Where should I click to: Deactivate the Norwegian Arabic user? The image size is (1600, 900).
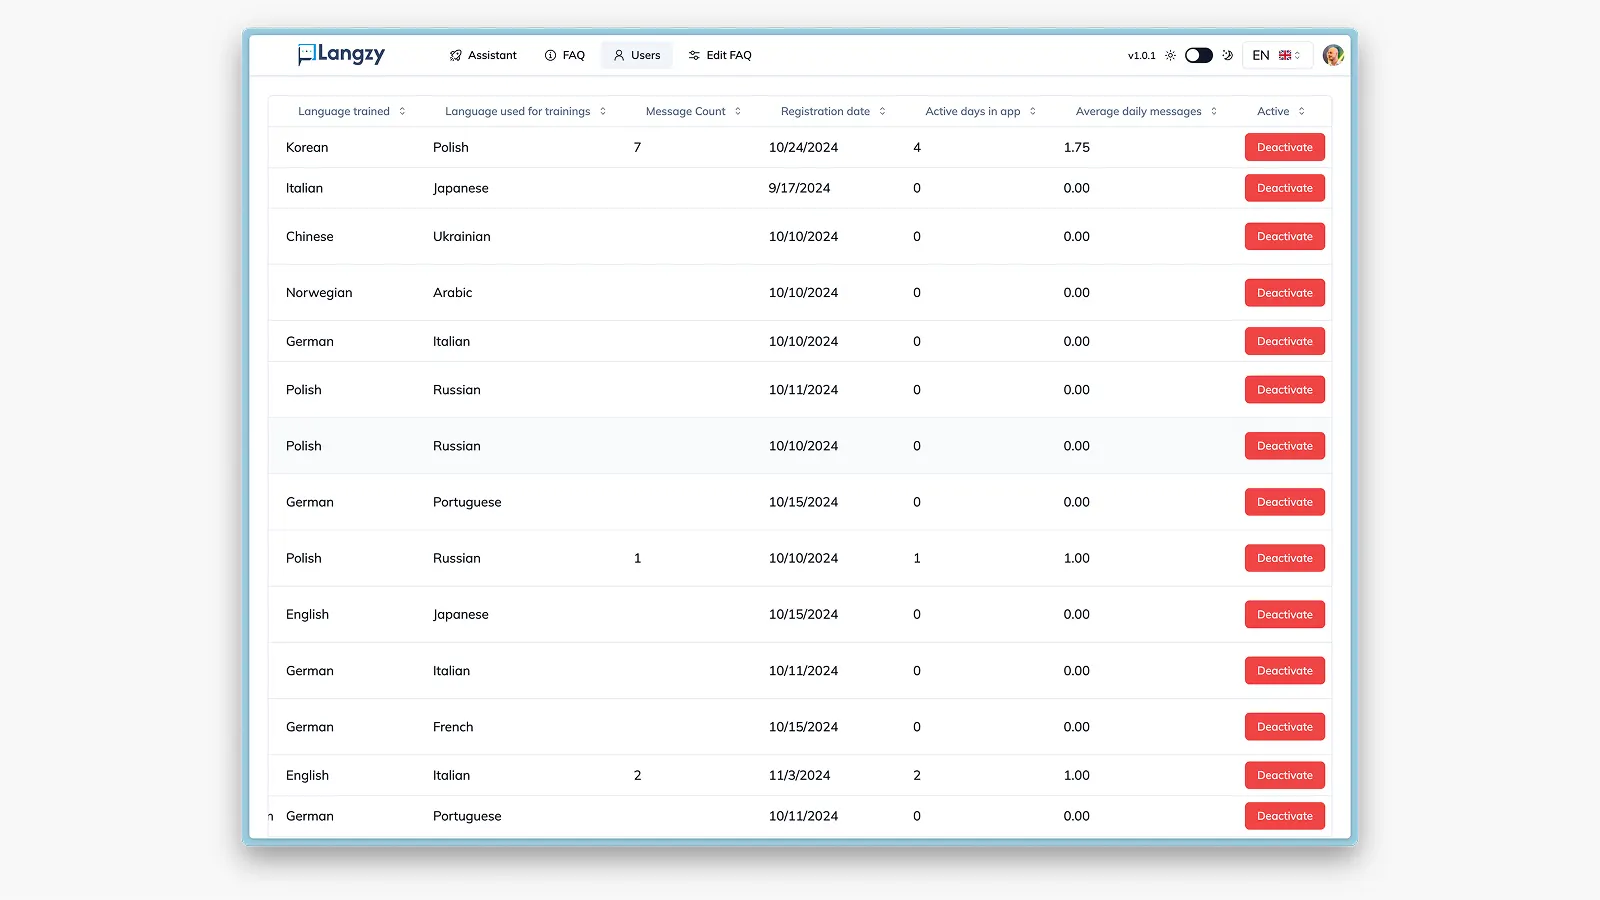tap(1285, 293)
